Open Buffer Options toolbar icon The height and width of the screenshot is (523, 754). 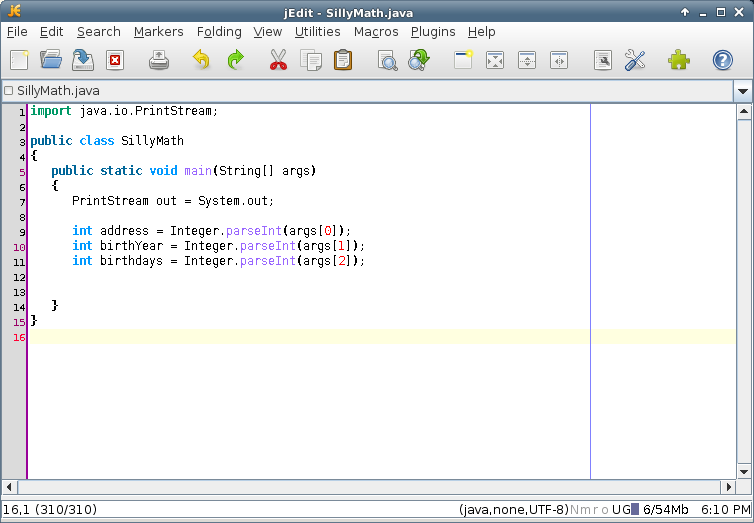[x=603, y=61]
